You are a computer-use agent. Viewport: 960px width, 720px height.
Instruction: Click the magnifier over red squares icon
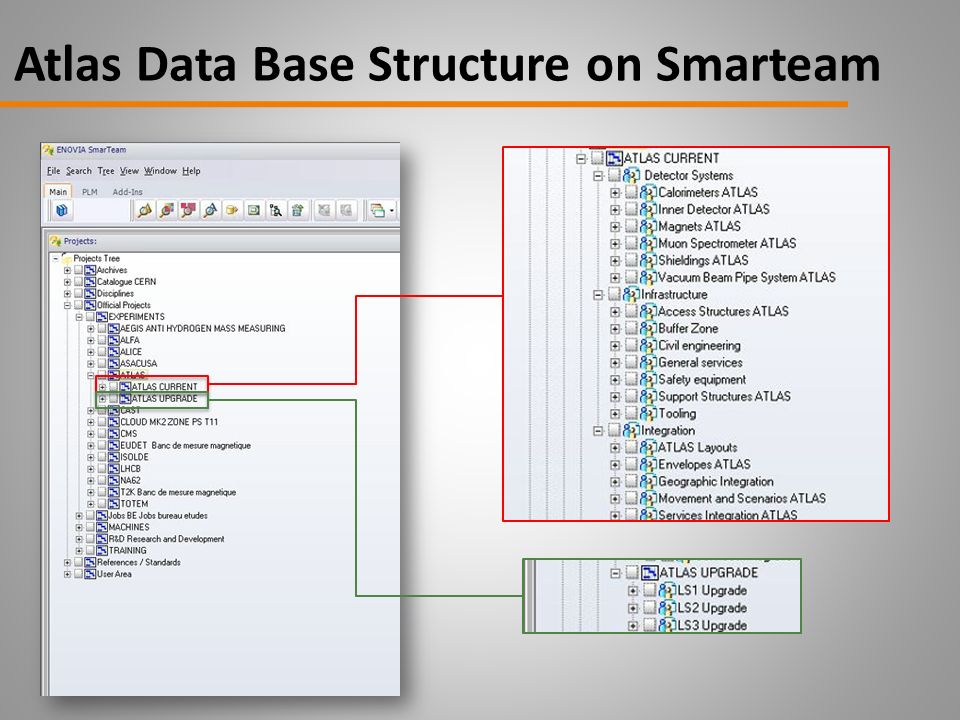coord(188,211)
